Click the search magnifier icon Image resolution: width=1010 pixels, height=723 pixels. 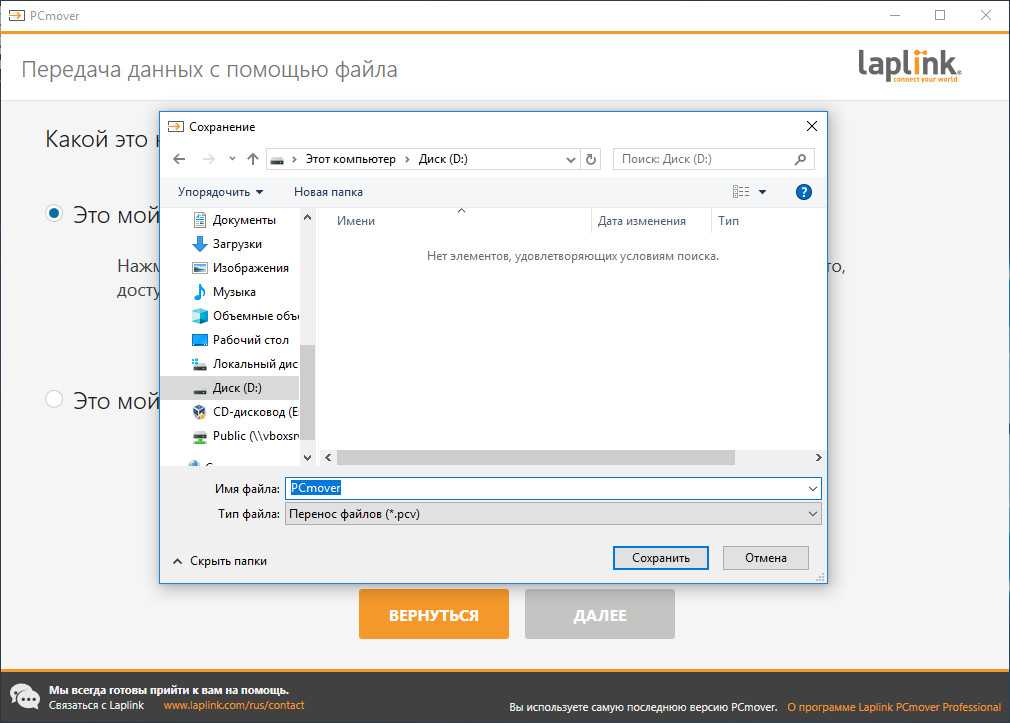tap(800, 159)
